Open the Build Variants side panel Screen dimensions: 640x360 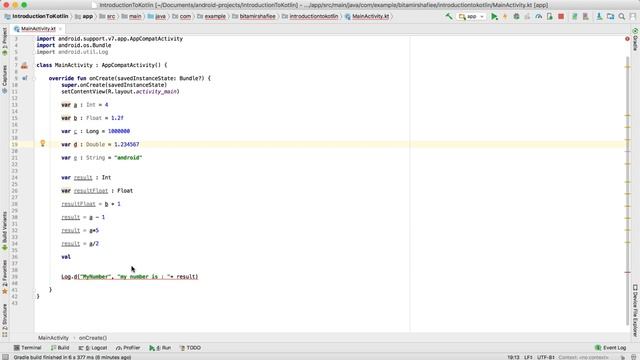click(4, 231)
